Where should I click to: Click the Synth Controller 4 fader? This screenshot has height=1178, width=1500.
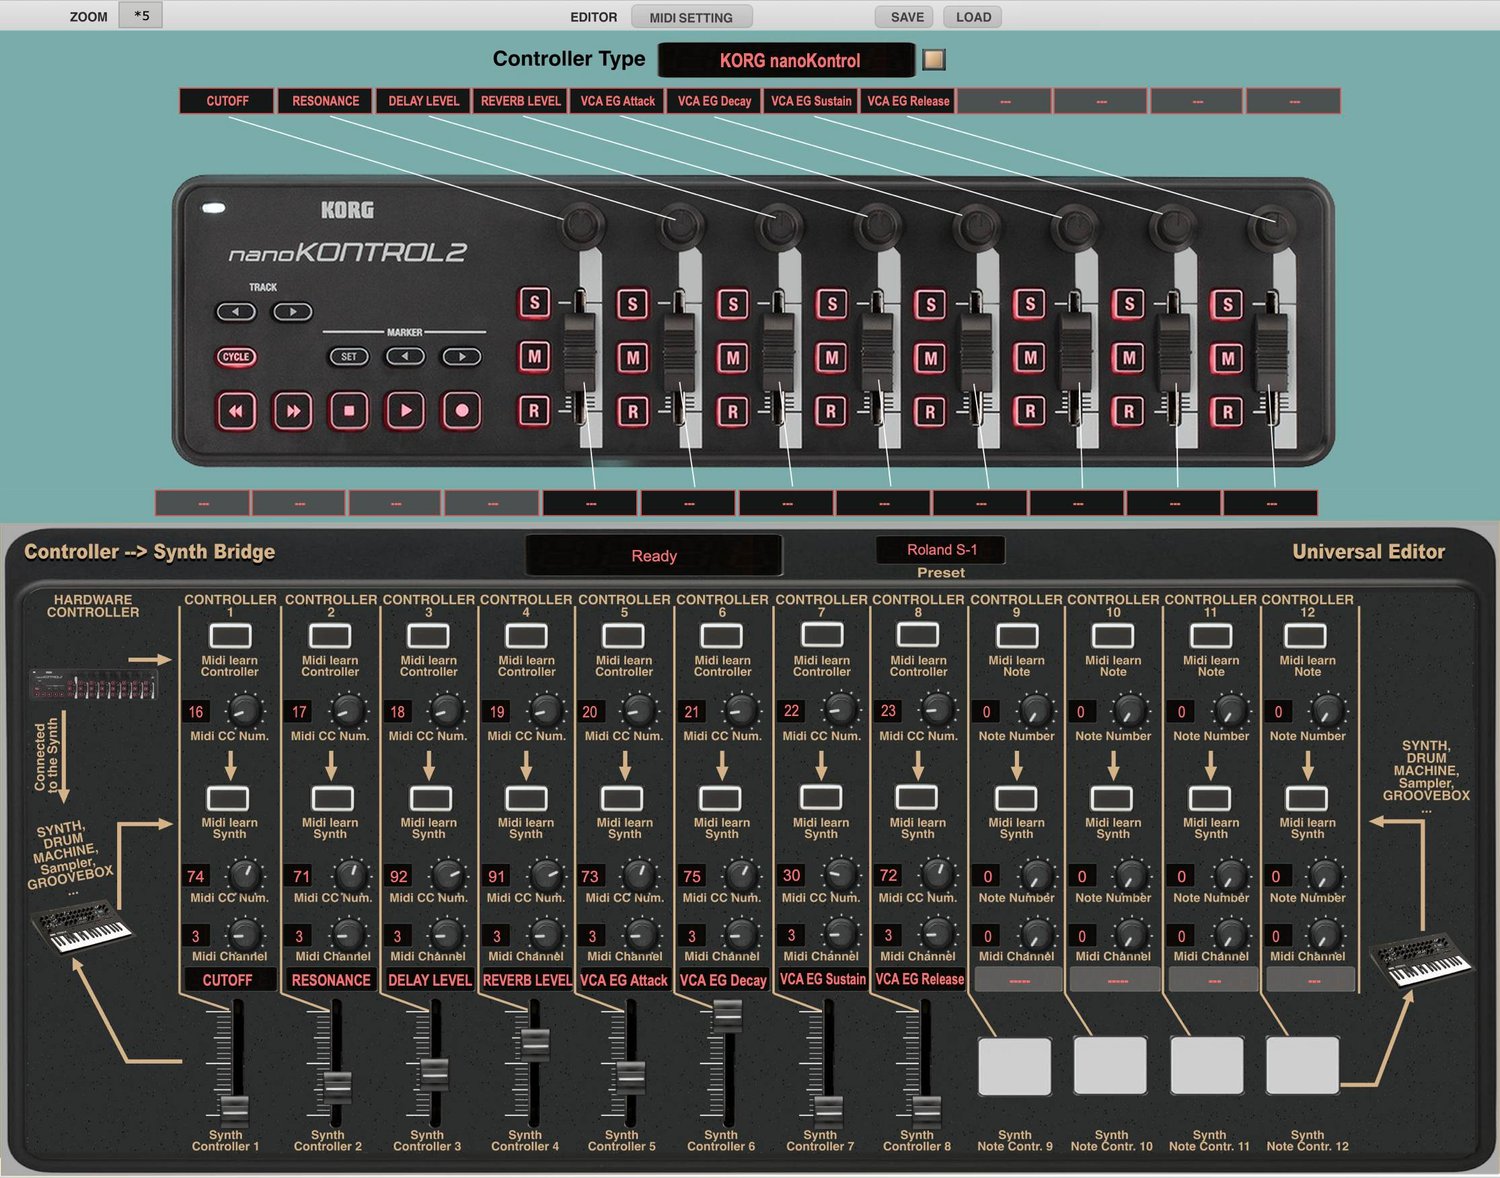point(535,1045)
